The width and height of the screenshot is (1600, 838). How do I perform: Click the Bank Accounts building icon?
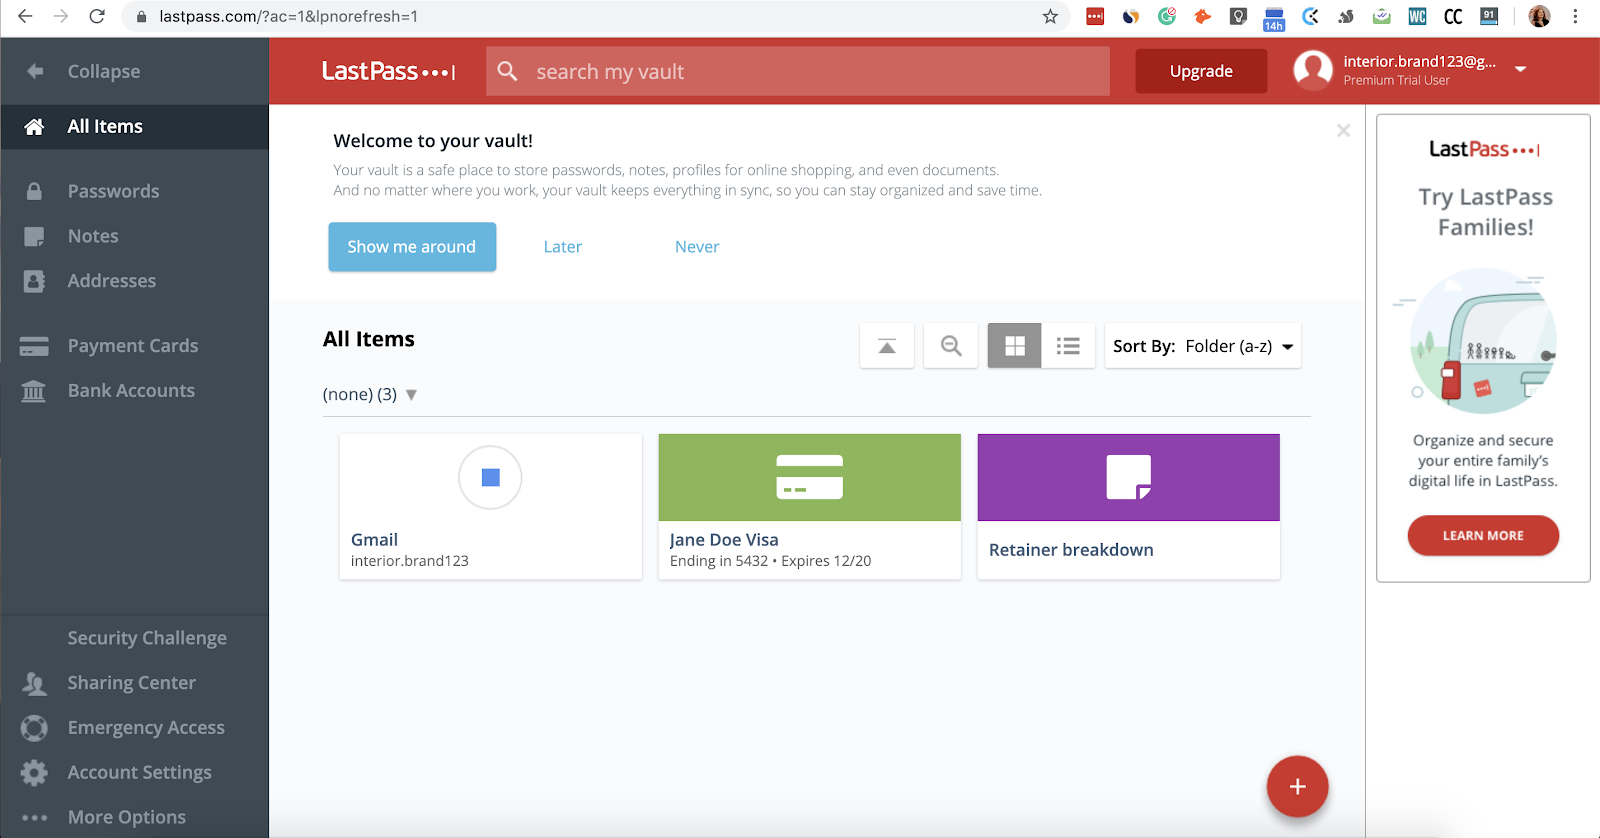tap(34, 391)
